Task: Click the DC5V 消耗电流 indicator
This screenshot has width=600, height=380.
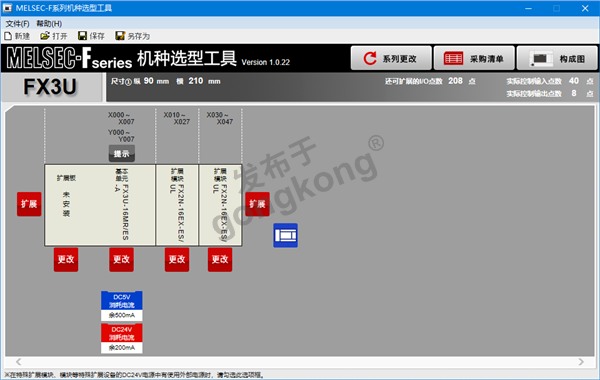Action: [122, 301]
